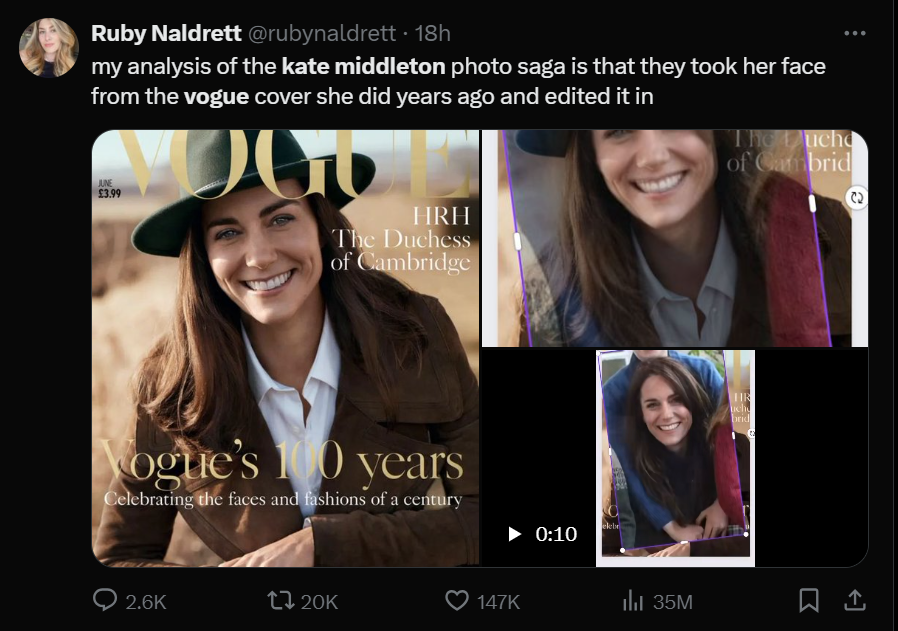This screenshot has height=631, width=898.
Task: Click the Ruby Naldrett display name
Action: coord(165,33)
